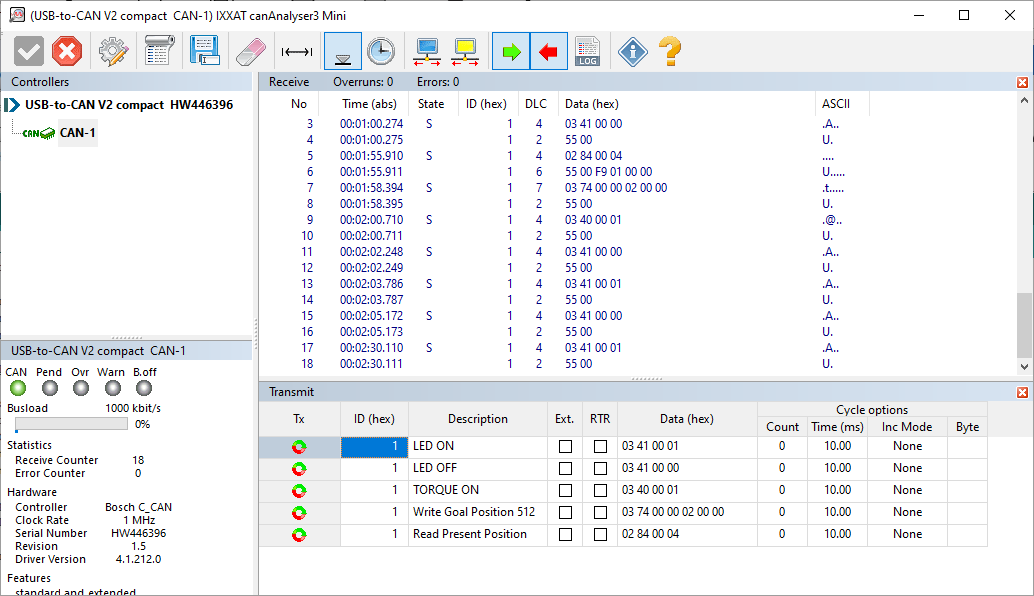Check the Ext. box for LED ON
Image resolution: width=1034 pixels, height=596 pixels.
[x=565, y=446]
